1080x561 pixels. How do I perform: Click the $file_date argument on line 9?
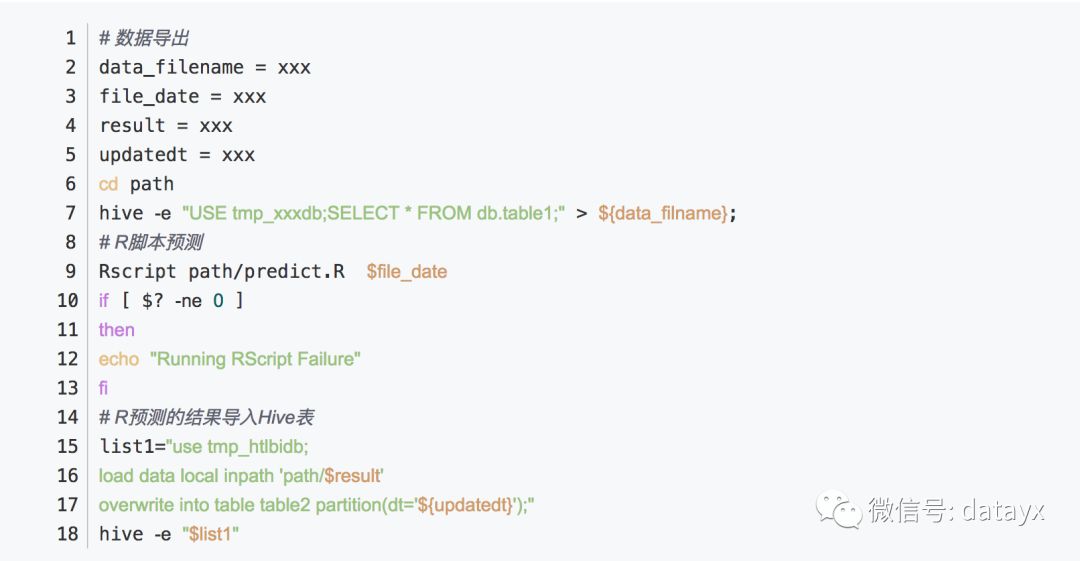[x=406, y=272]
